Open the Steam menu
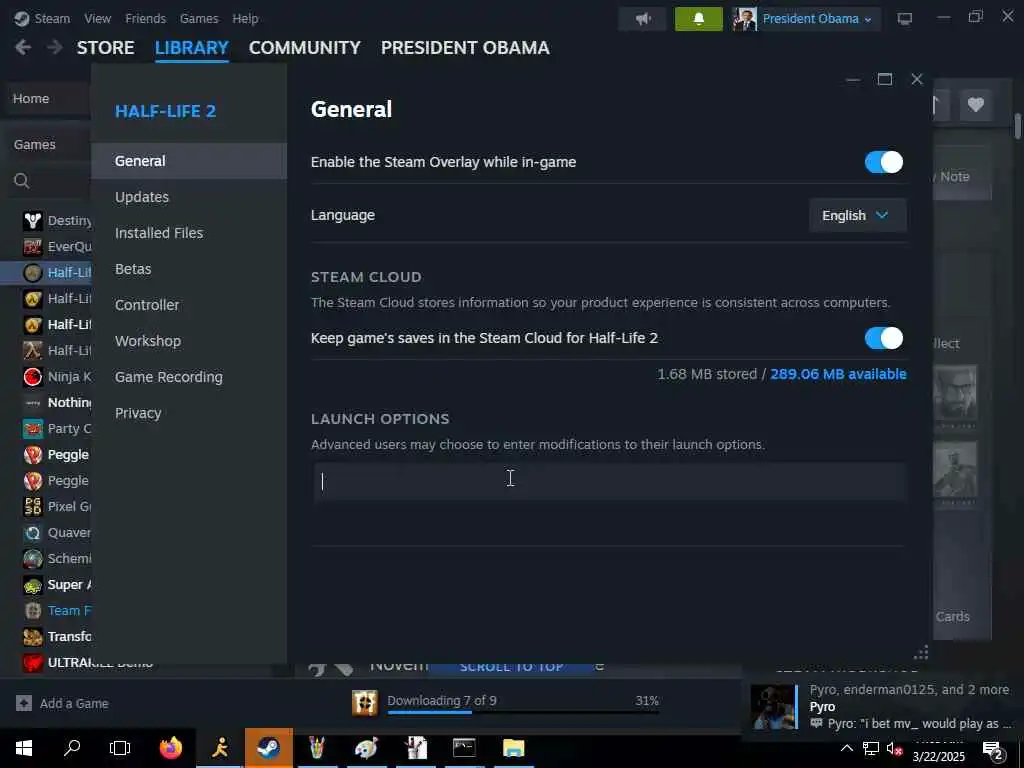1024x768 pixels. (52, 18)
